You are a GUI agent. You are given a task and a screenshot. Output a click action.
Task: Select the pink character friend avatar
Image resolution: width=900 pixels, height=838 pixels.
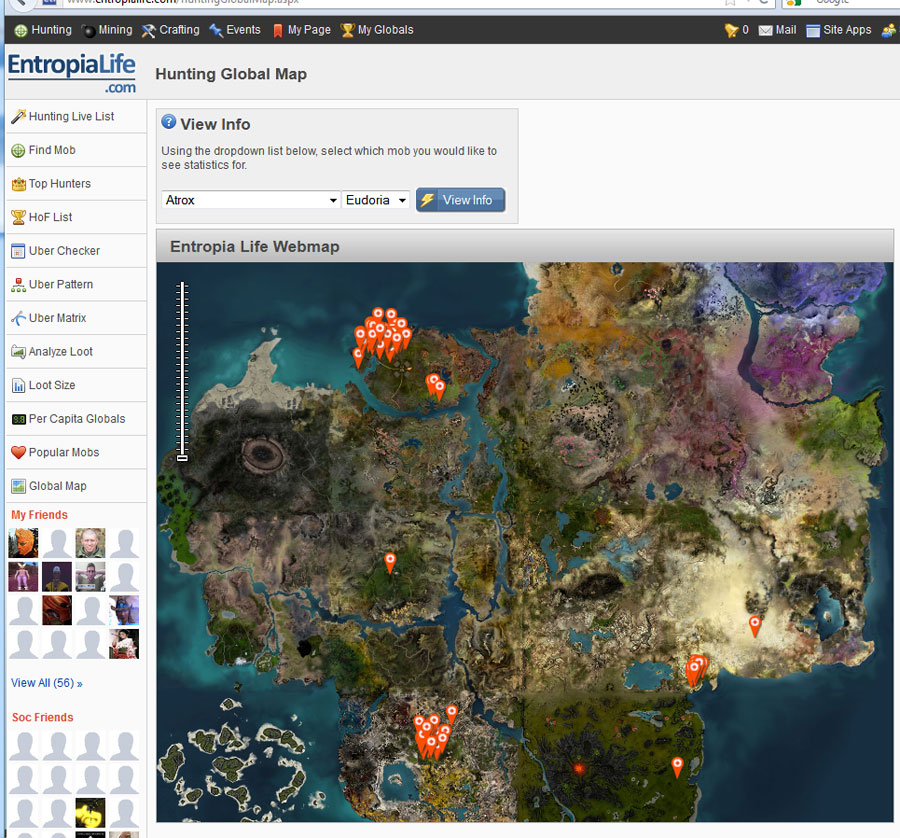pyautogui.click(x=24, y=577)
